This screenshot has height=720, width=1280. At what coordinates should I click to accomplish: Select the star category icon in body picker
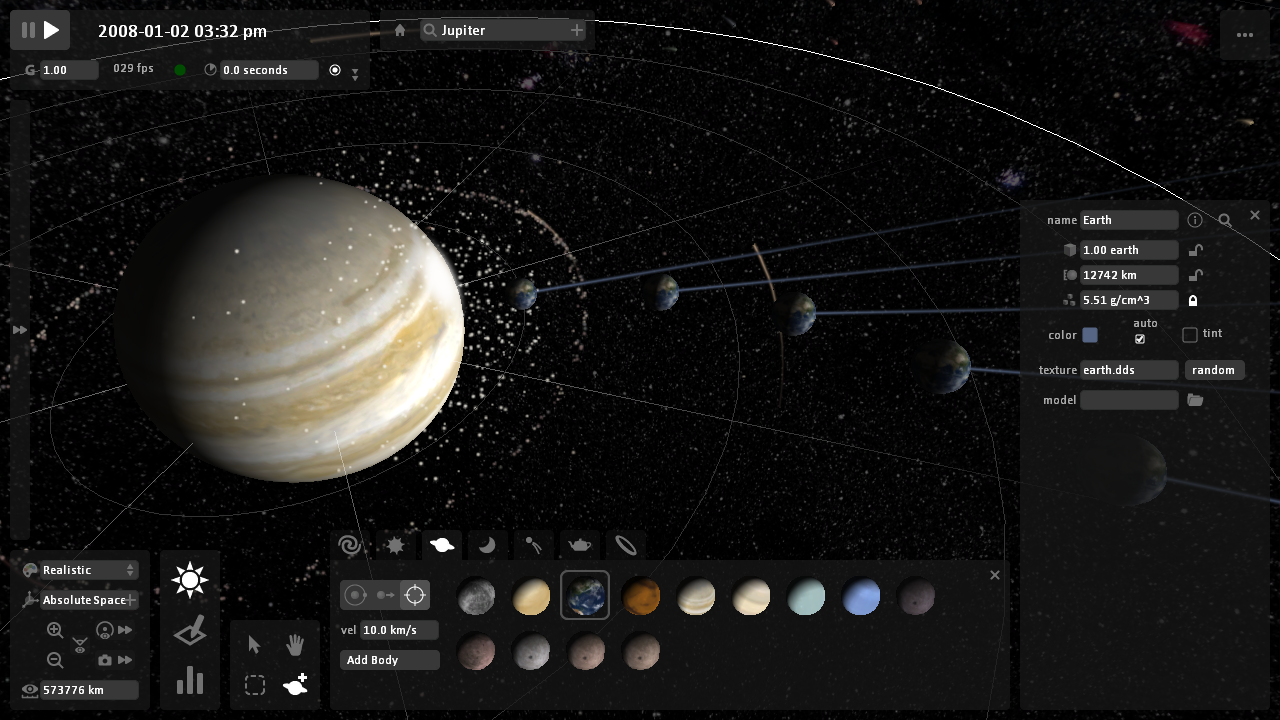(x=395, y=545)
